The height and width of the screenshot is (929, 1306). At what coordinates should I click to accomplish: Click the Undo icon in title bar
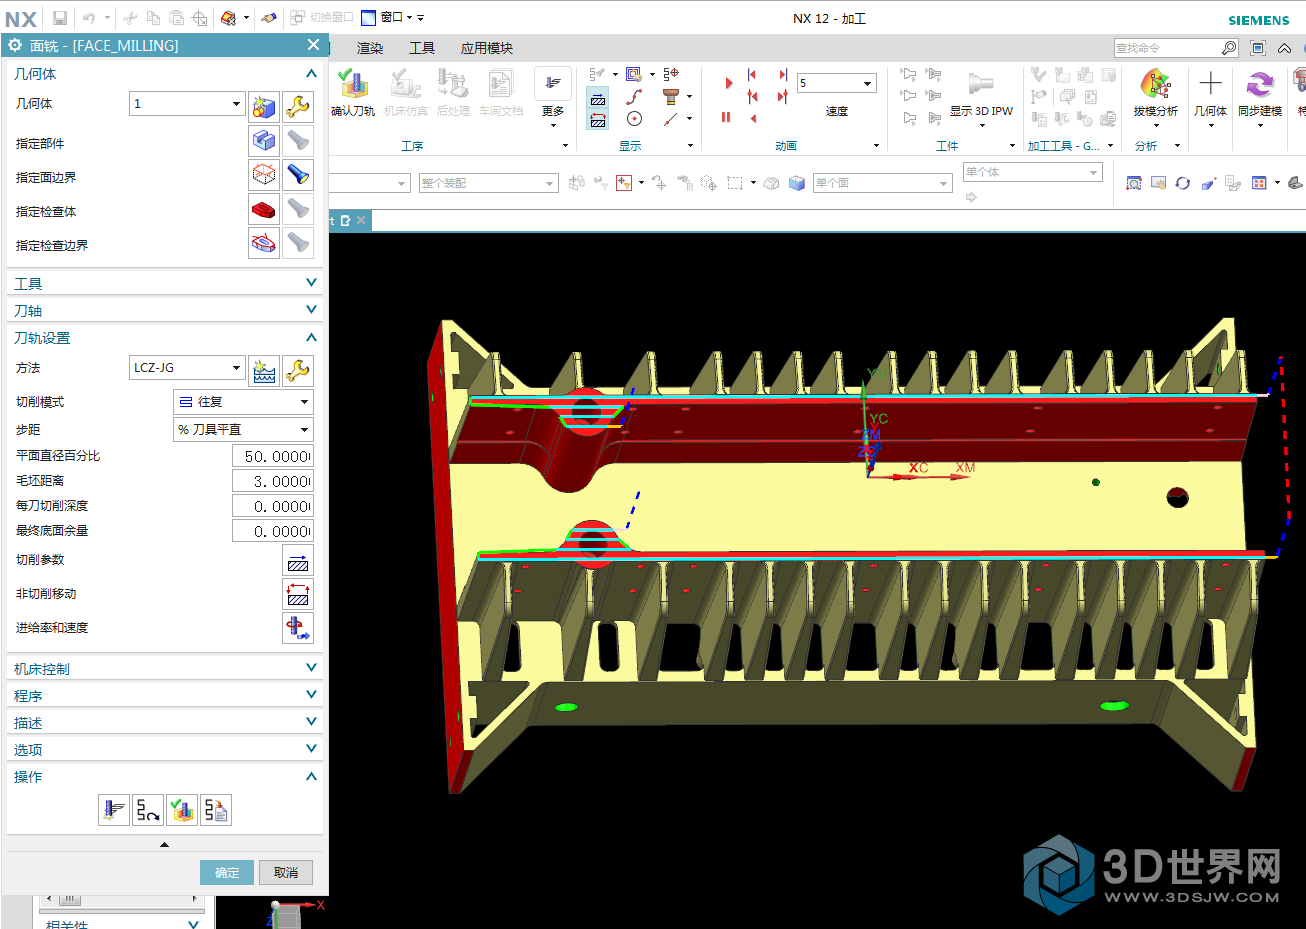[89, 18]
